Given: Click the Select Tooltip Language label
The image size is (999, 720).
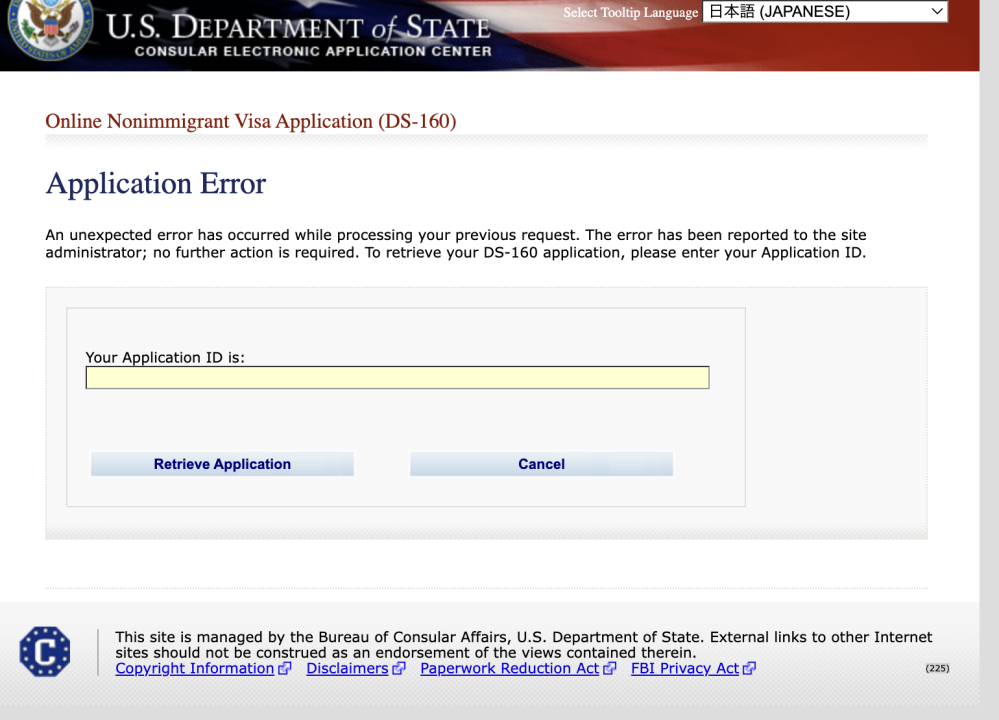Looking at the screenshot, I should 631,12.
